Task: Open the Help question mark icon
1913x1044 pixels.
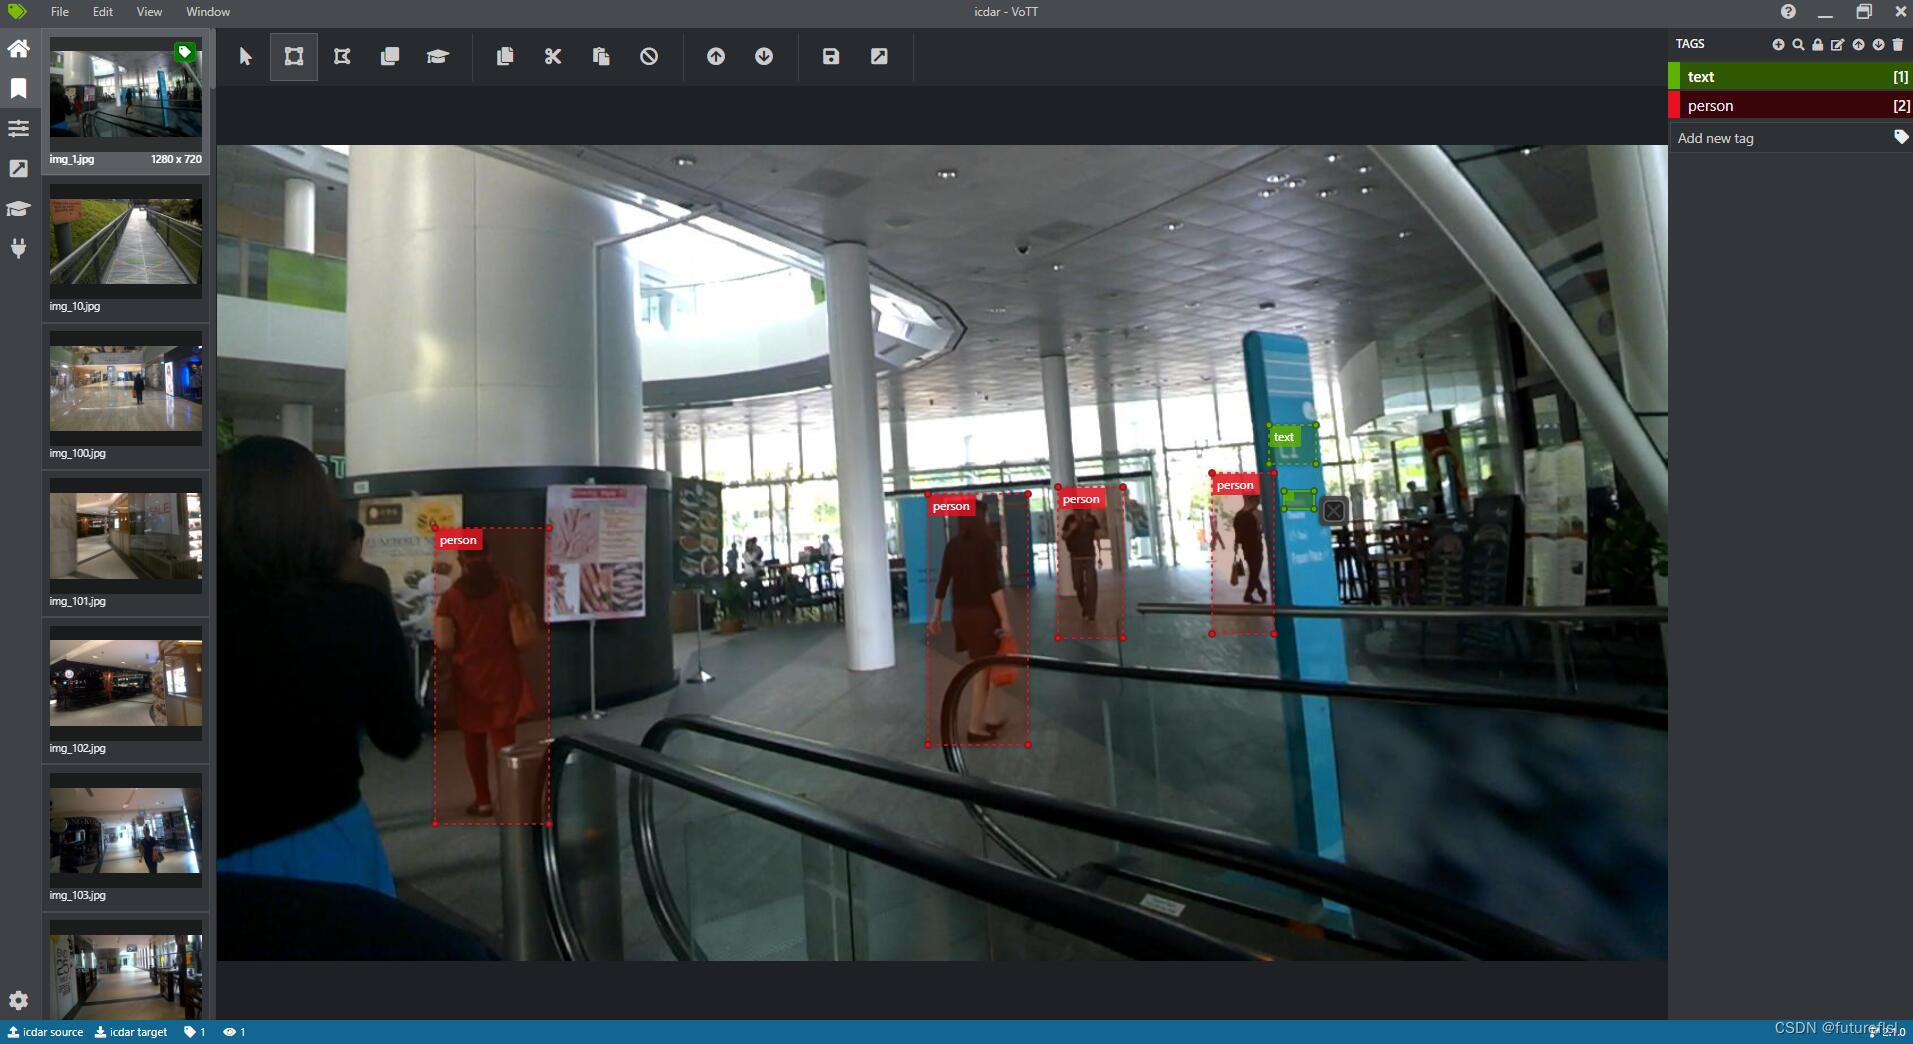Action: (1788, 12)
